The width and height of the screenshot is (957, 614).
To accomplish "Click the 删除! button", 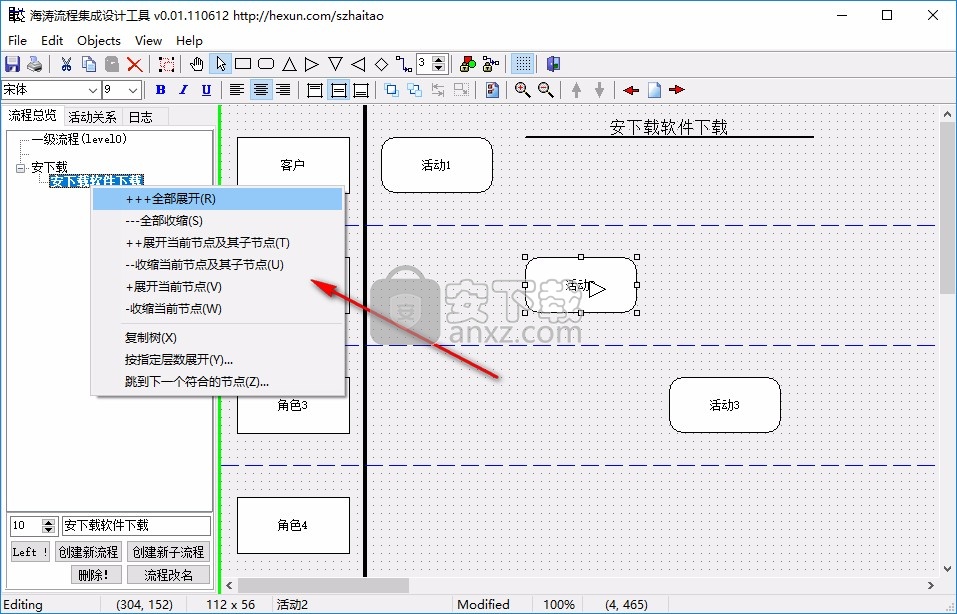I will (96, 575).
